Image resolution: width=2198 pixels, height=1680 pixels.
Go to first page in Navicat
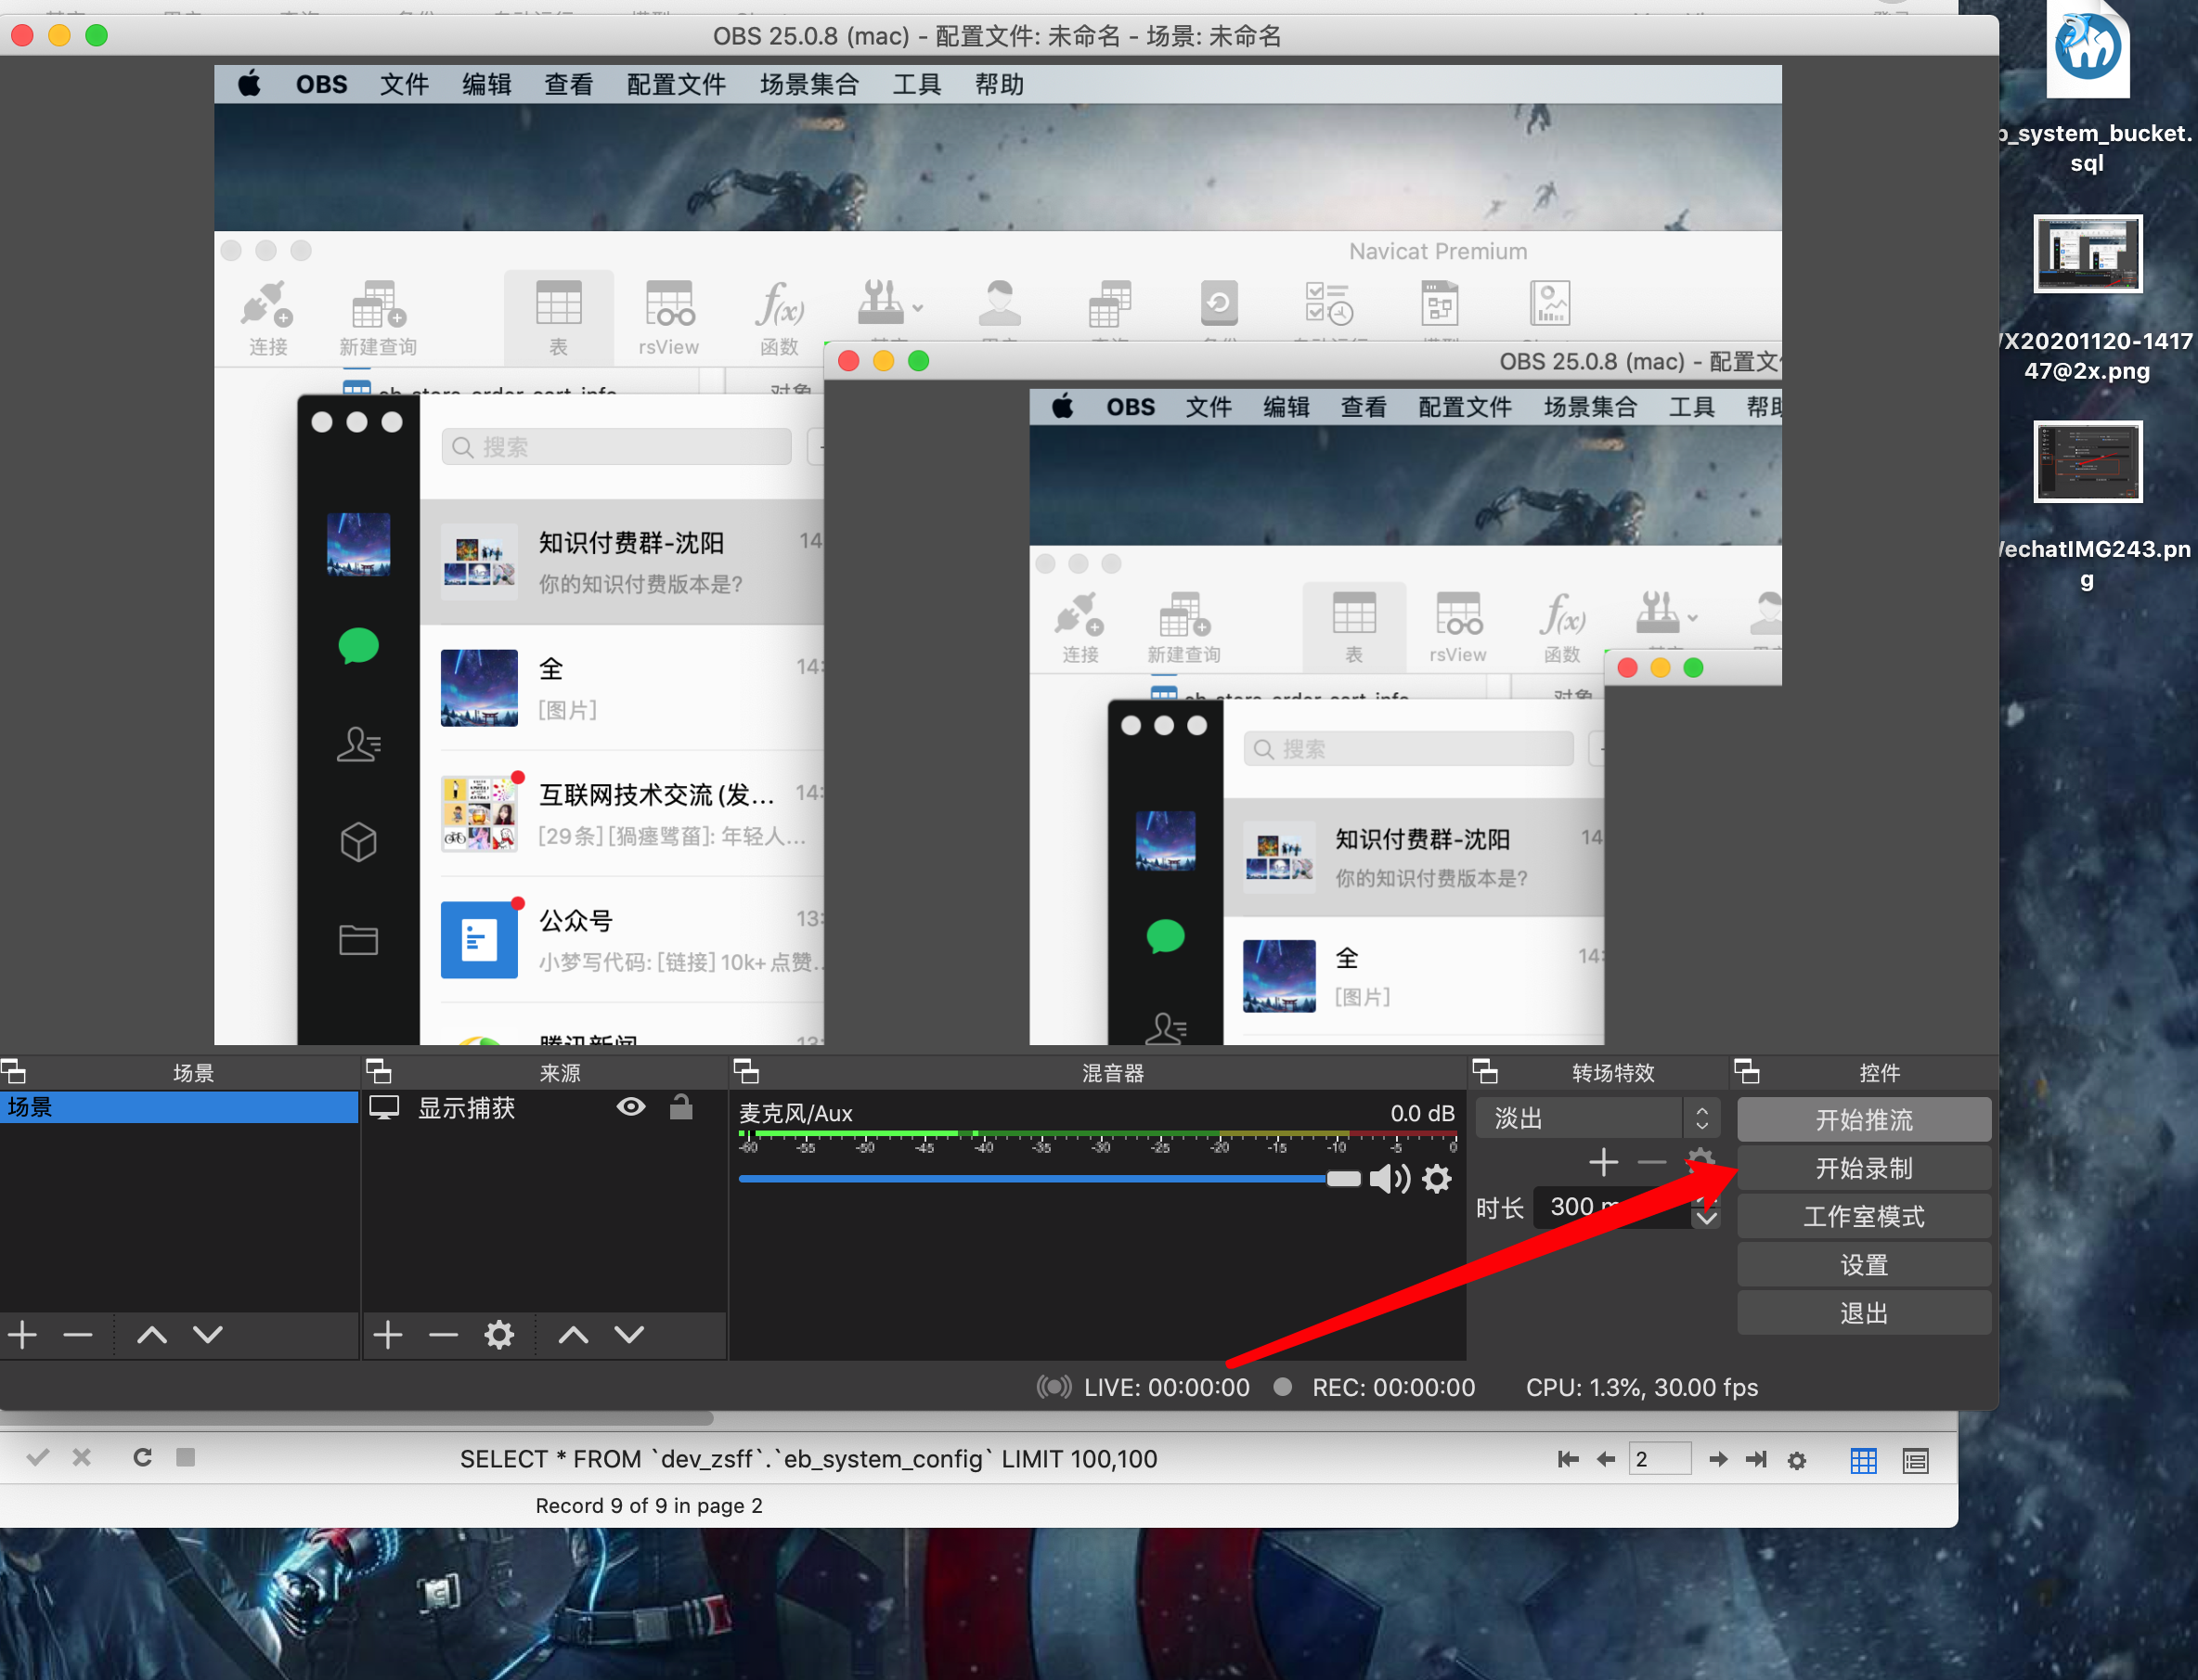pyautogui.click(x=1568, y=1460)
